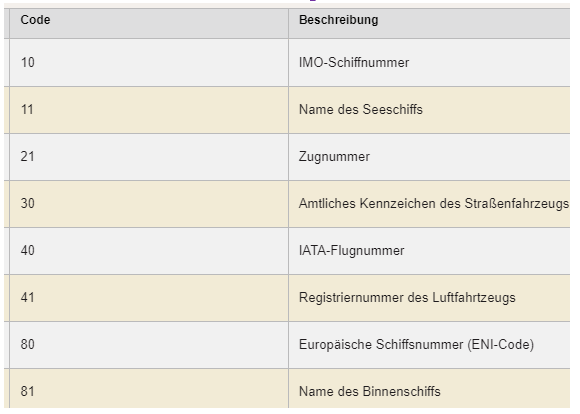Select the code 81 cell
The width and height of the screenshot is (580, 414).
[149, 388]
